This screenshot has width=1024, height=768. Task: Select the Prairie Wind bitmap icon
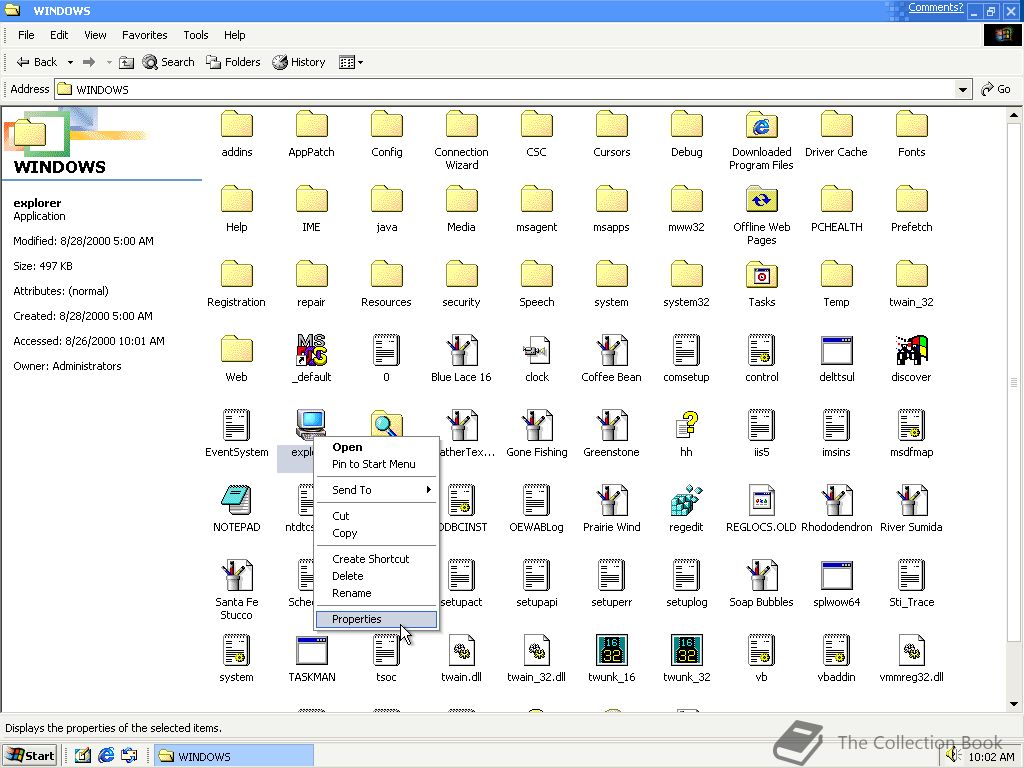pyautogui.click(x=611, y=501)
